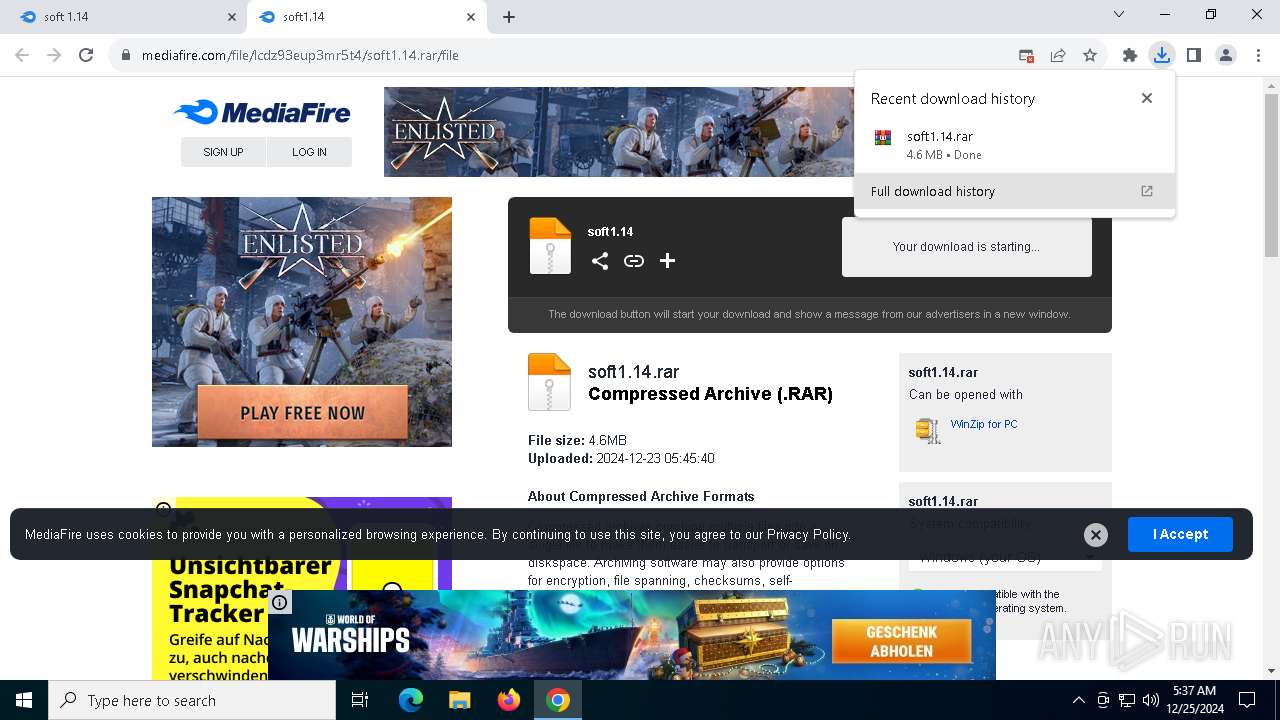Screen dimensions: 1280x720
Task: Click the share icon under soft1.14
Action: 600,261
